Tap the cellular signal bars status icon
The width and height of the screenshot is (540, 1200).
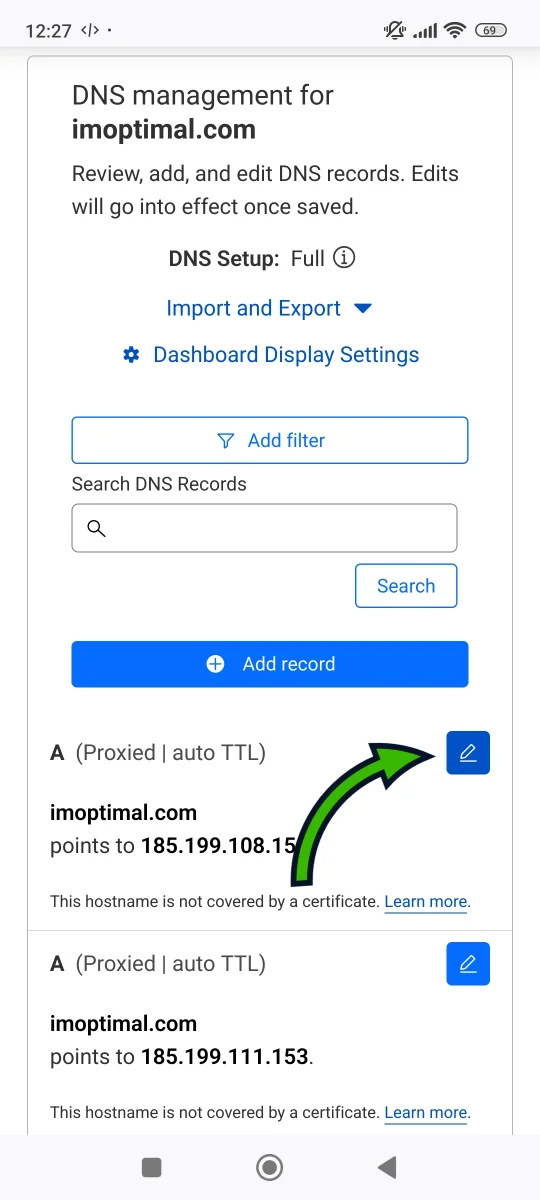point(425,31)
